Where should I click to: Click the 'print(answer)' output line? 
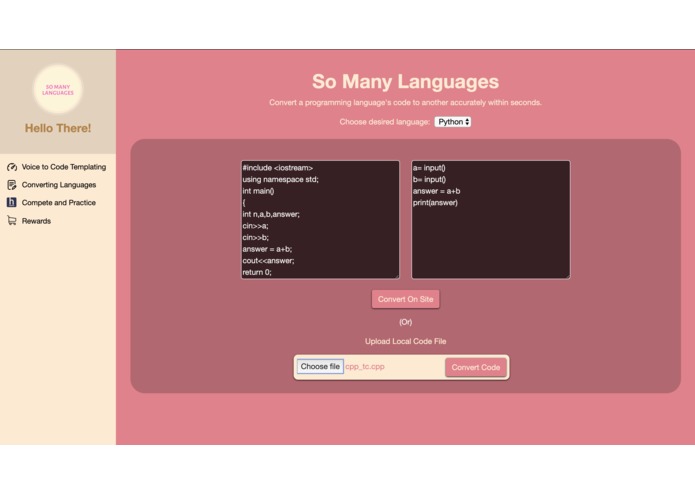tap(435, 202)
